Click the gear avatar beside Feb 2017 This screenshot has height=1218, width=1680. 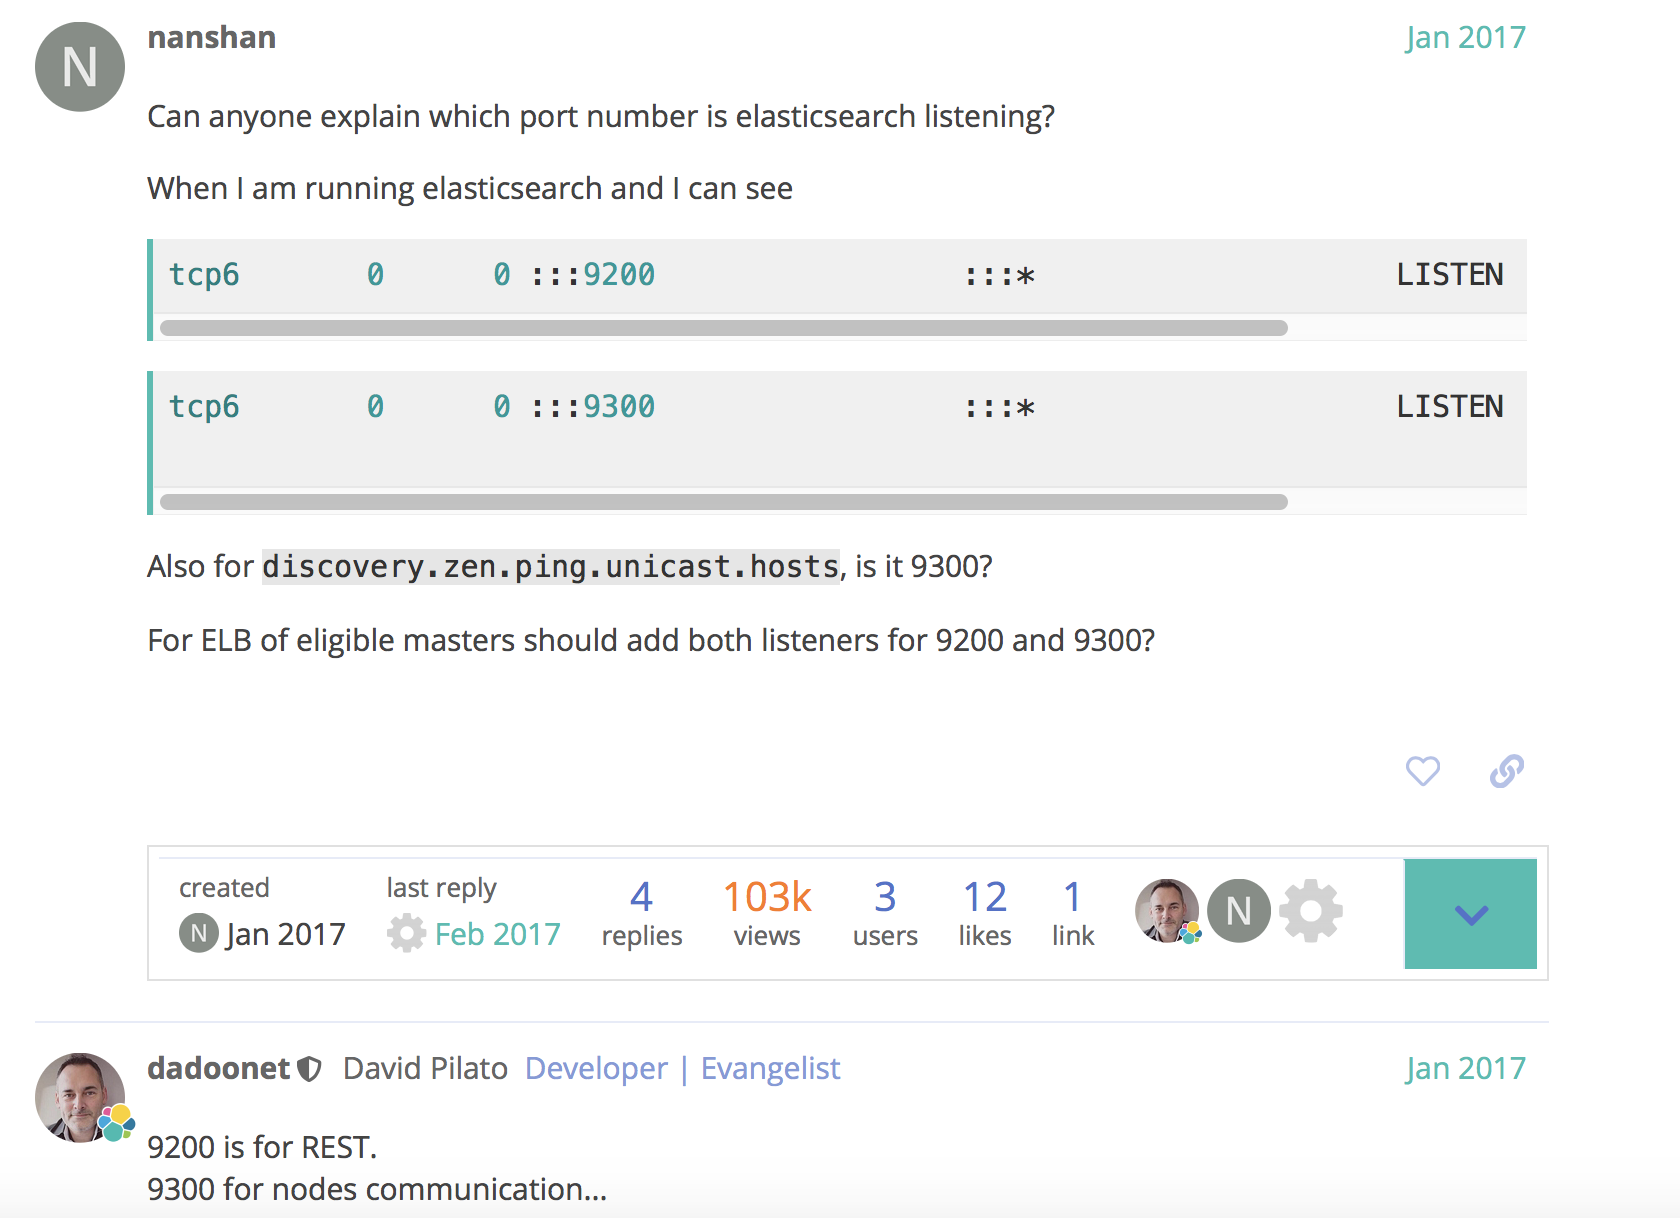(x=406, y=934)
